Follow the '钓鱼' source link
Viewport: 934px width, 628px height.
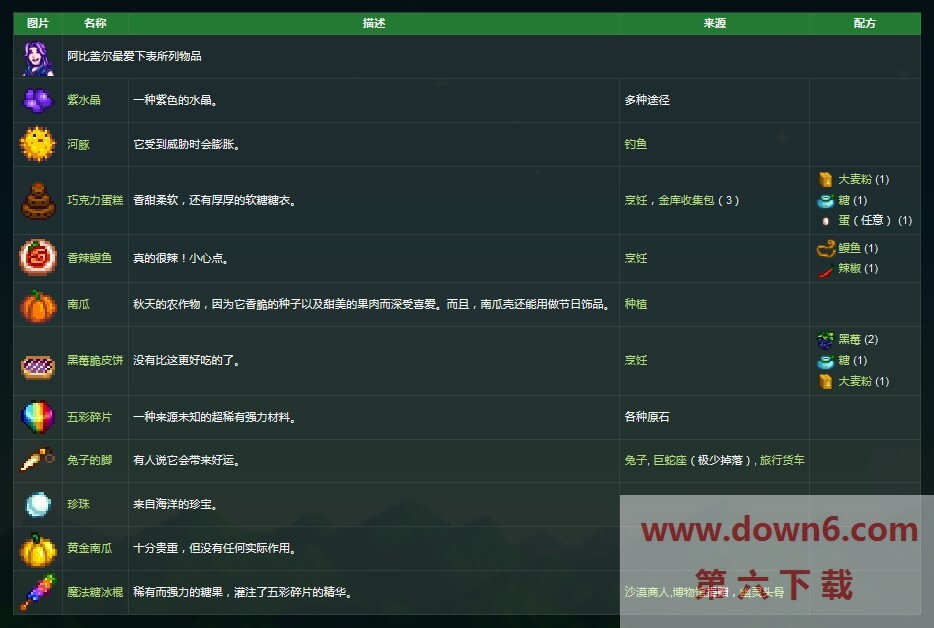pos(636,144)
